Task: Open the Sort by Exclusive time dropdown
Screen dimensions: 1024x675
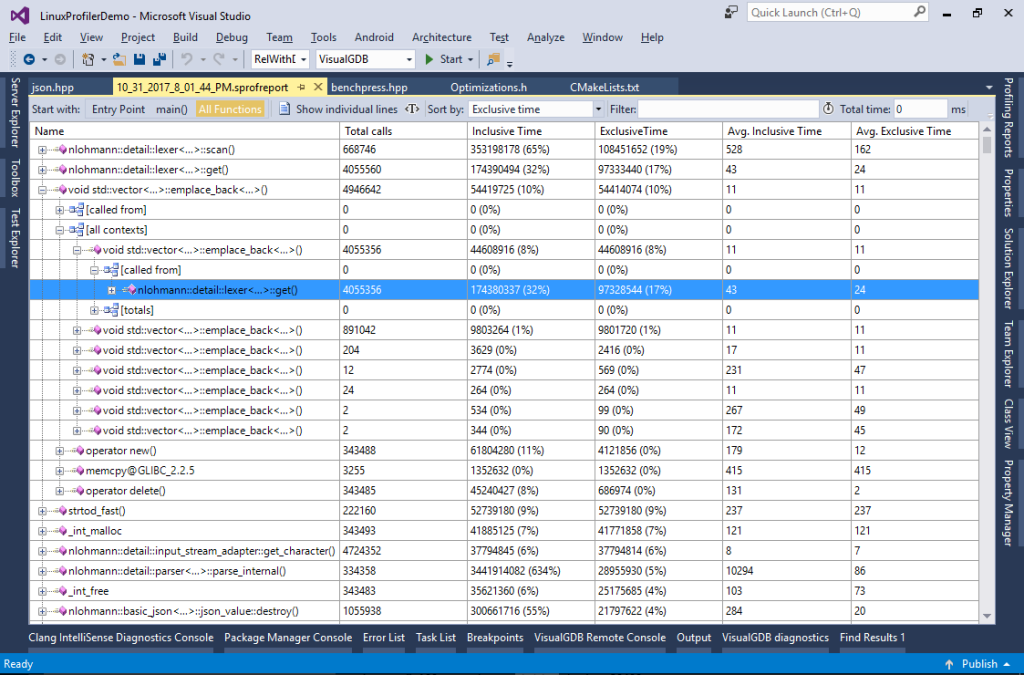Action: click(597, 108)
